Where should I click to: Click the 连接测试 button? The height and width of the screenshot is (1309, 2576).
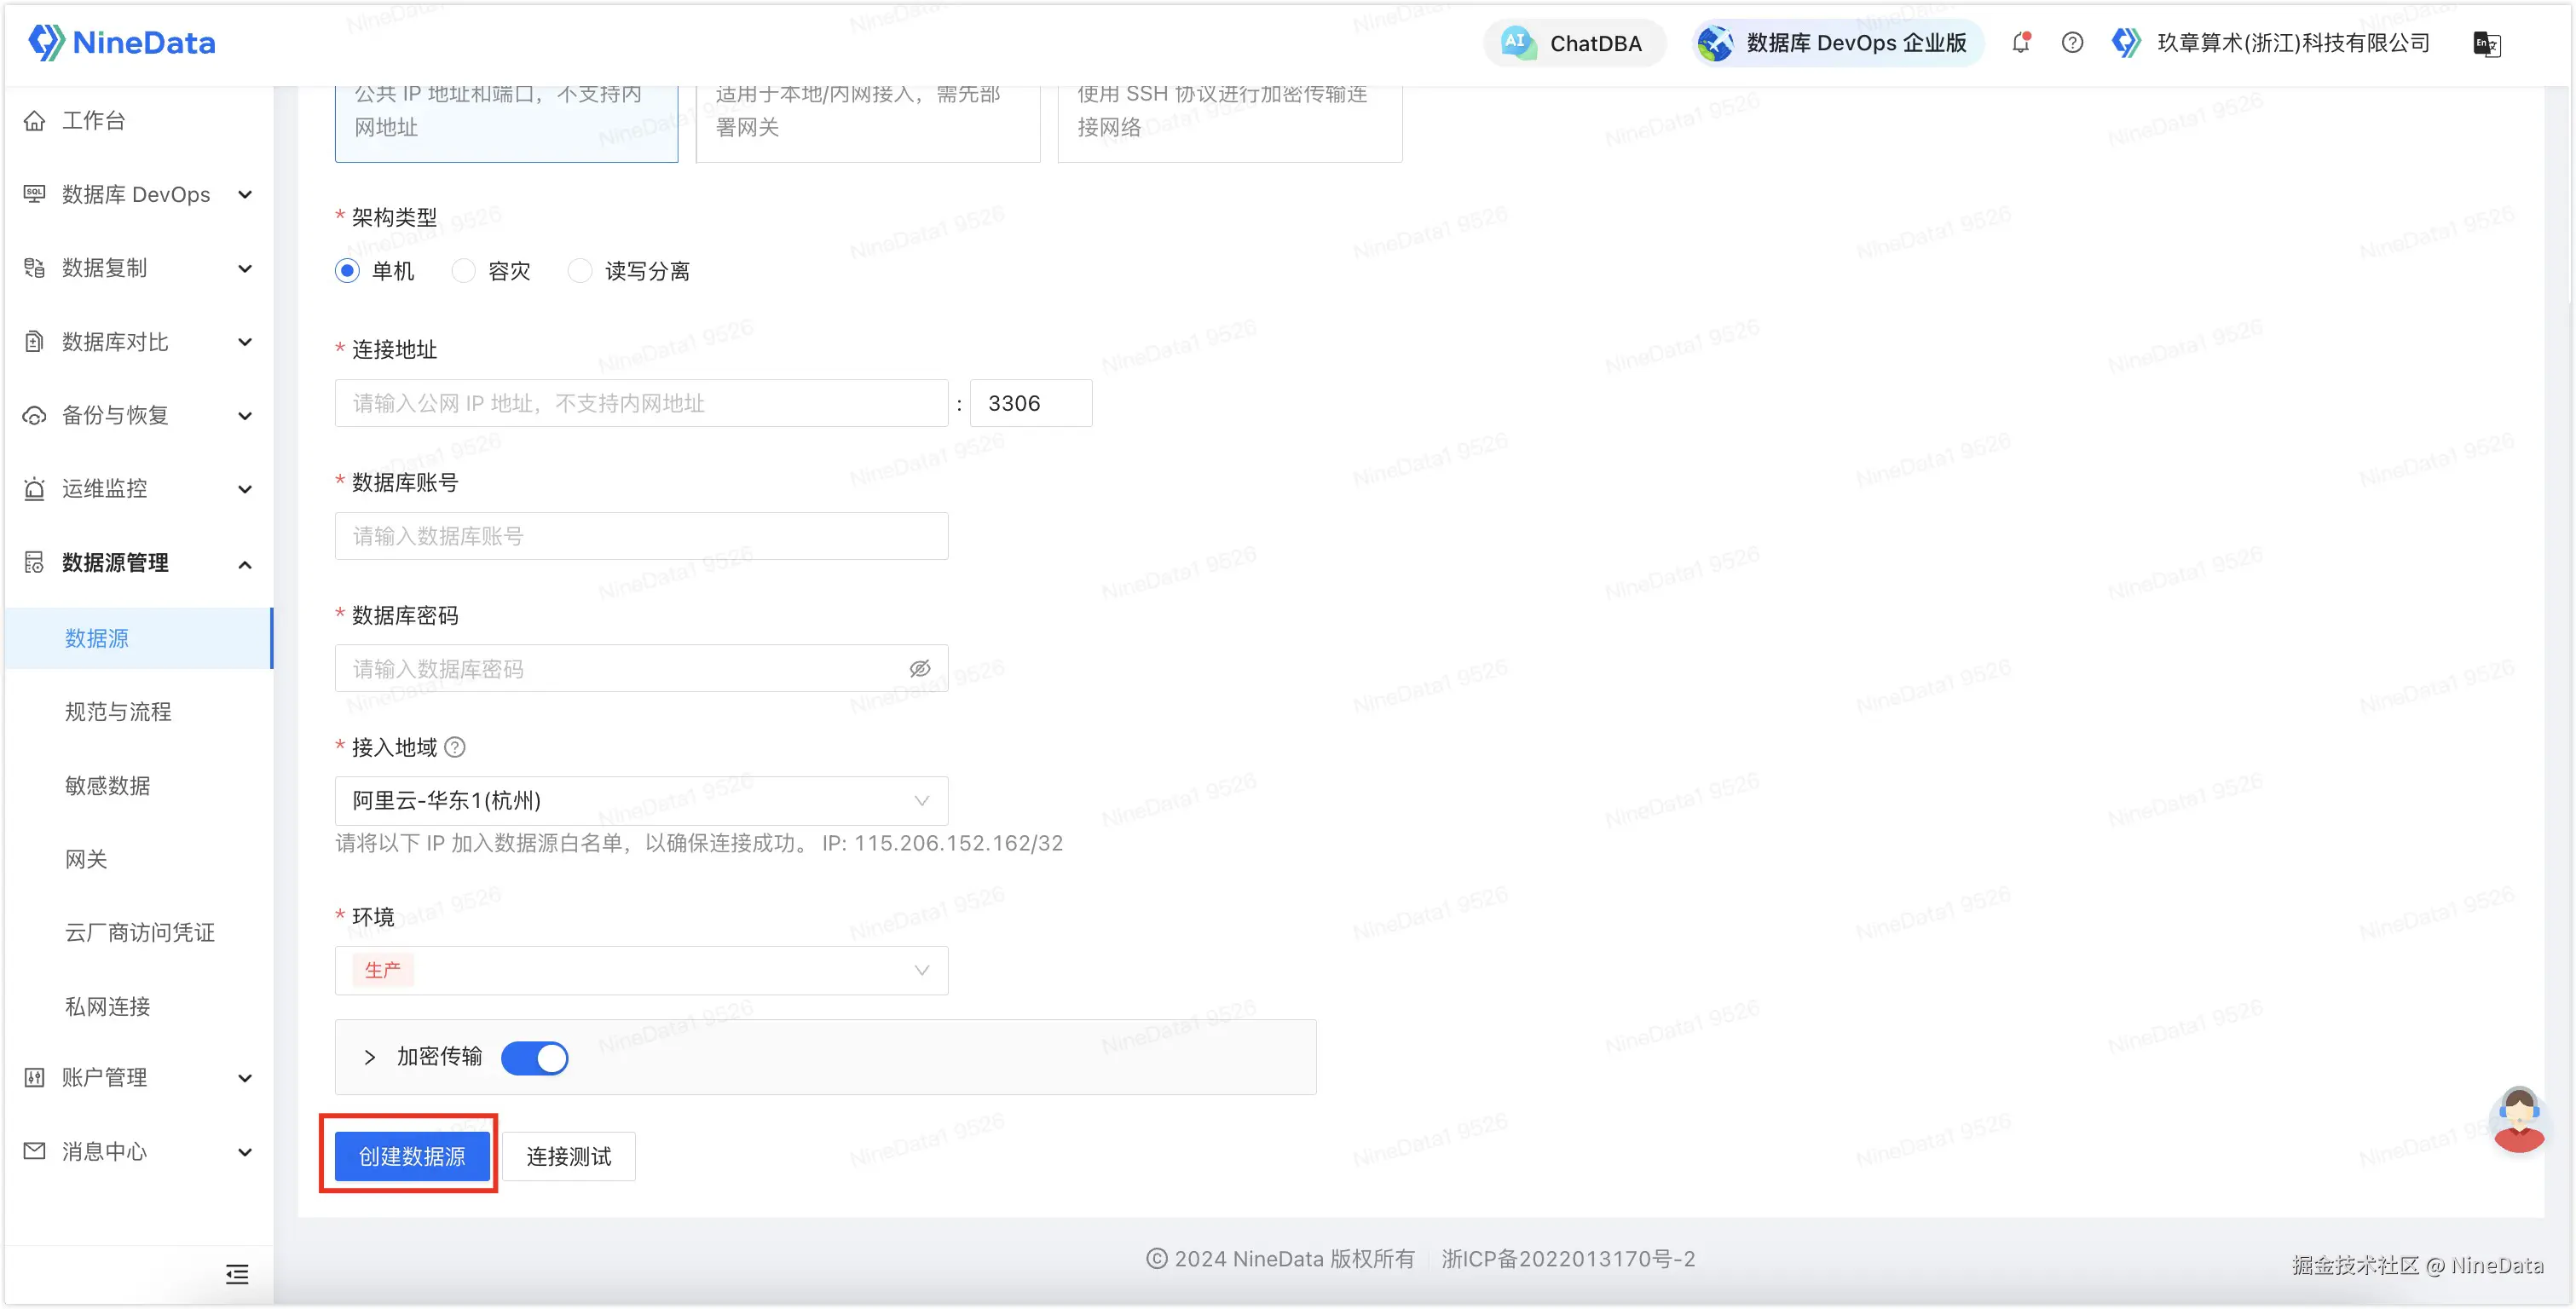click(x=568, y=1156)
